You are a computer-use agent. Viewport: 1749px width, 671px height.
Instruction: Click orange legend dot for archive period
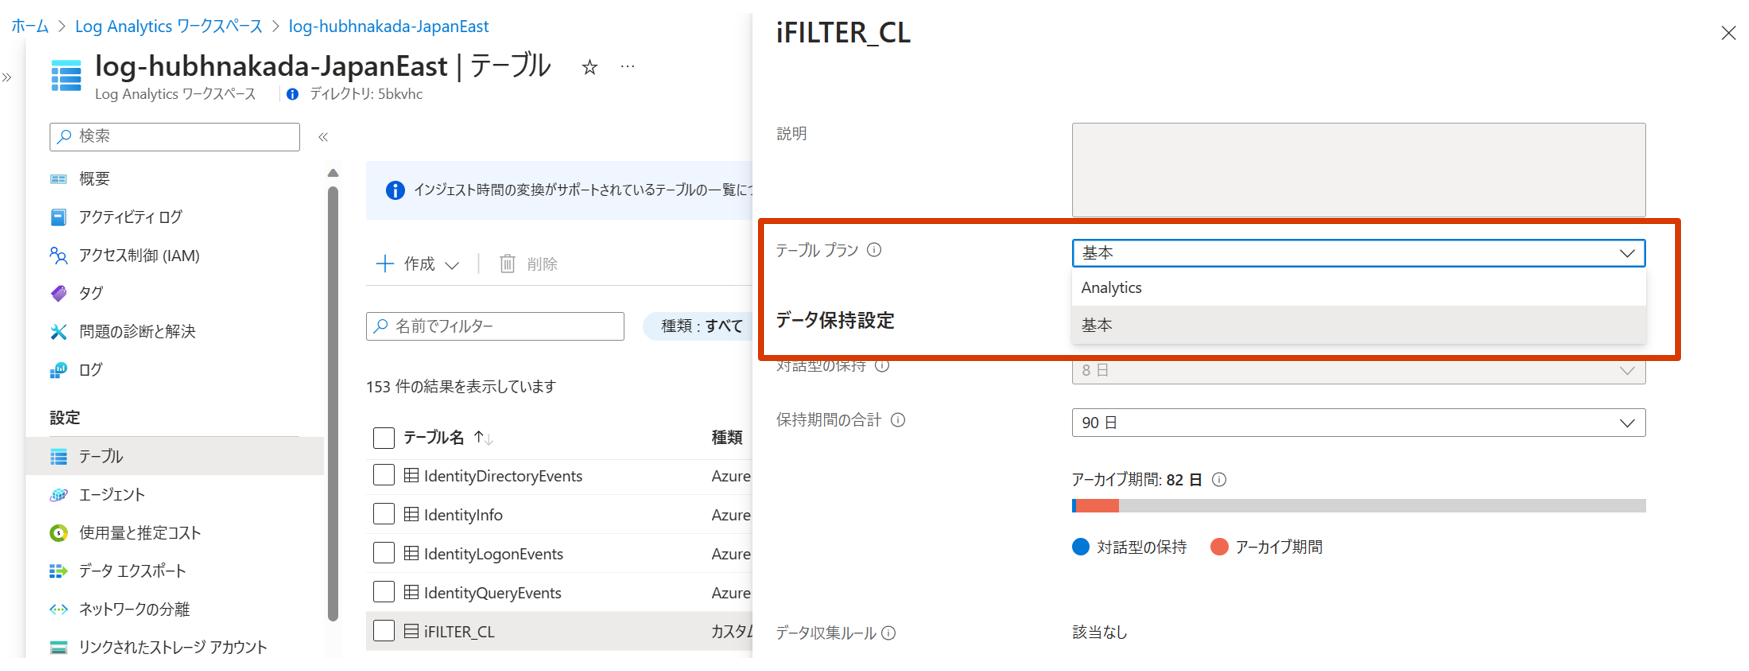coord(1219,547)
